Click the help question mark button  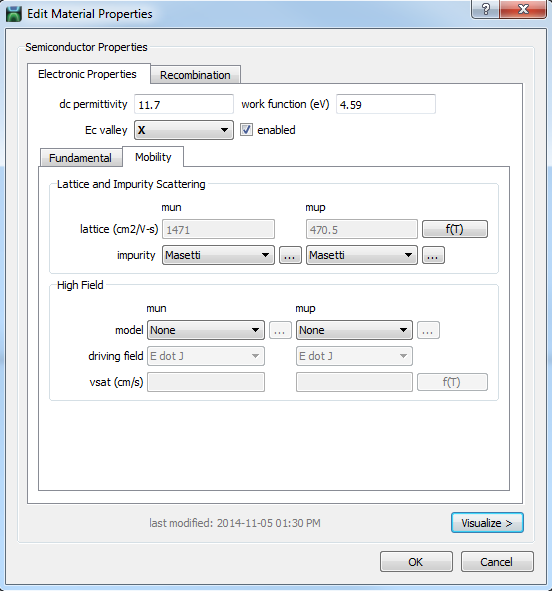tap(485, 9)
